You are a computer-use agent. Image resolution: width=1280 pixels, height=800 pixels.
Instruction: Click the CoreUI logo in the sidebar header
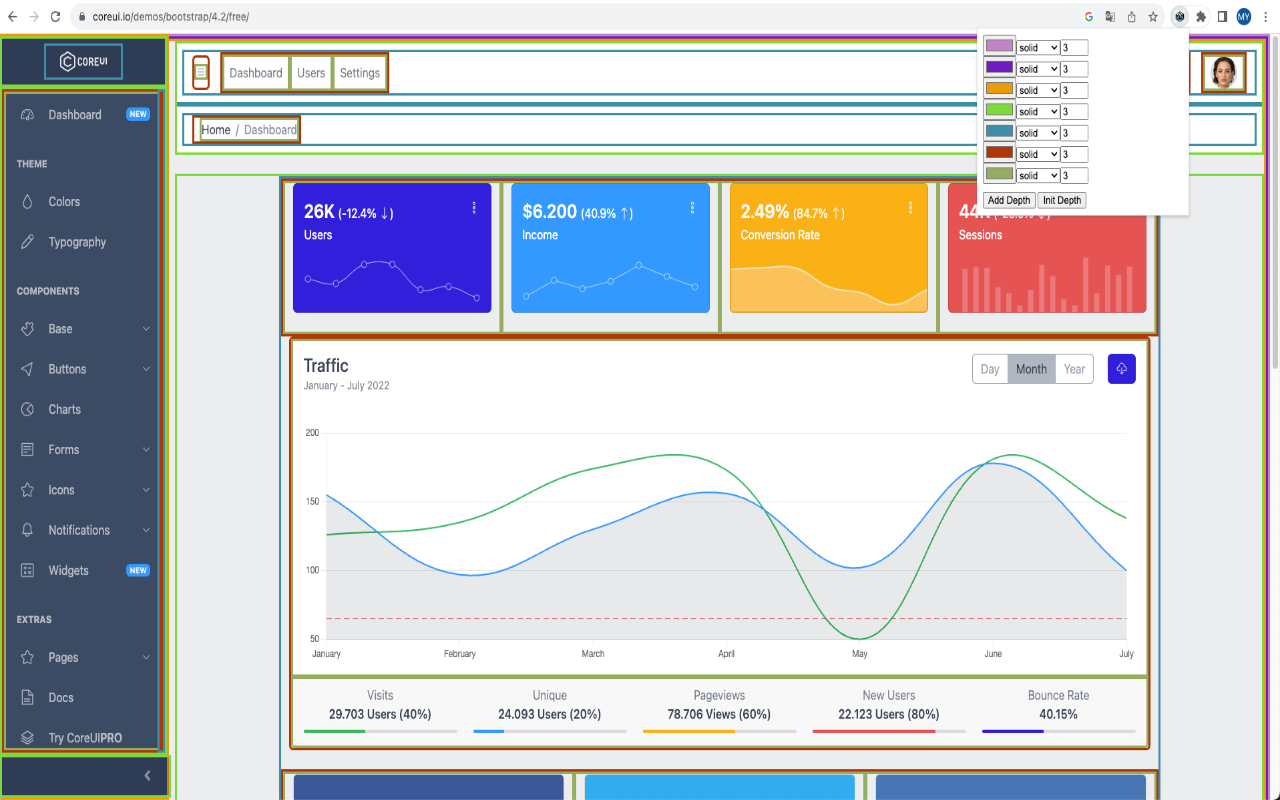tap(83, 61)
